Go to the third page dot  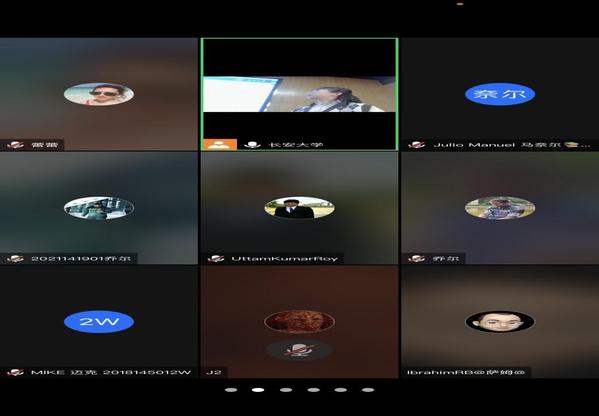[x=286, y=390]
